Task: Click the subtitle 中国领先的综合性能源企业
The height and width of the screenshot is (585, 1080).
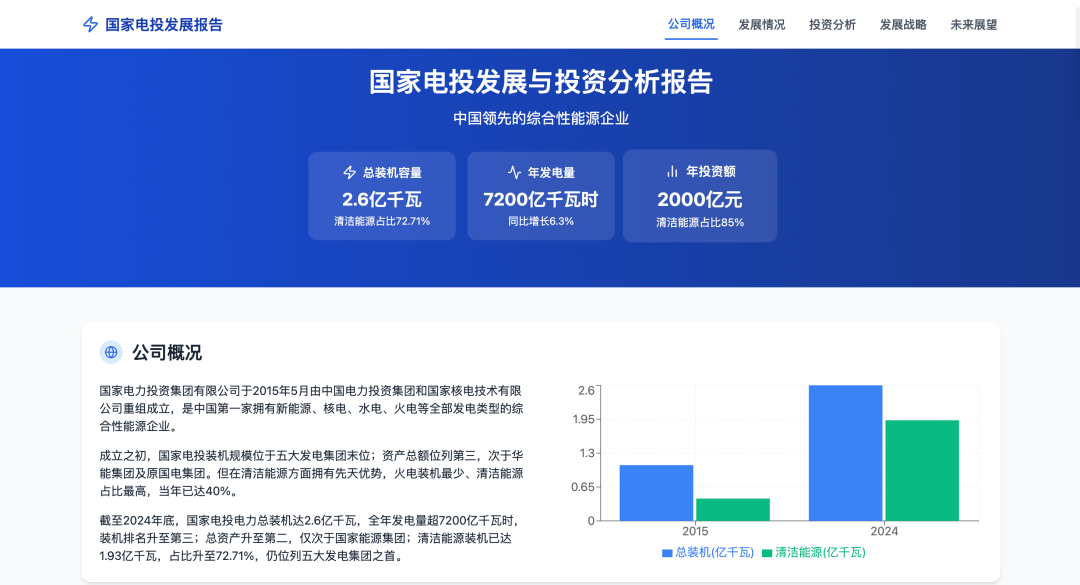Action: click(541, 119)
